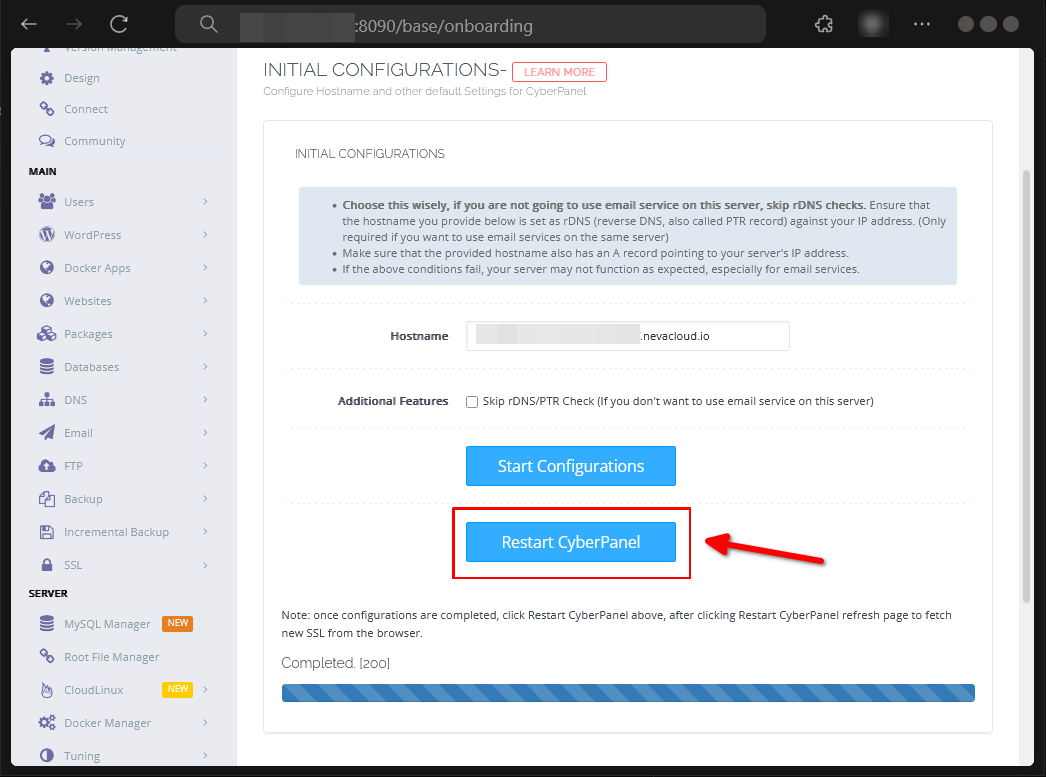Expand the DNS submenu chevron
1046x777 pixels.
point(205,400)
